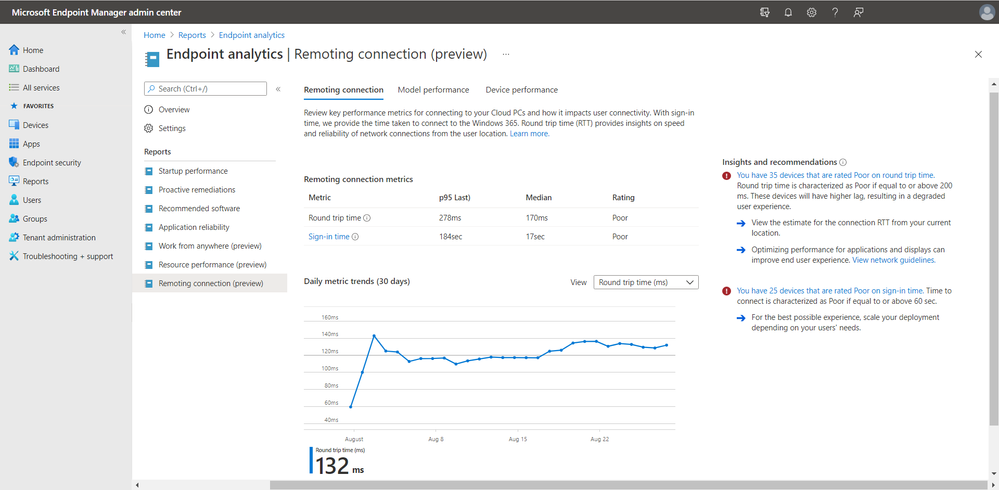
Task: Collapse the left navigation sidebar
Action: tap(124, 32)
